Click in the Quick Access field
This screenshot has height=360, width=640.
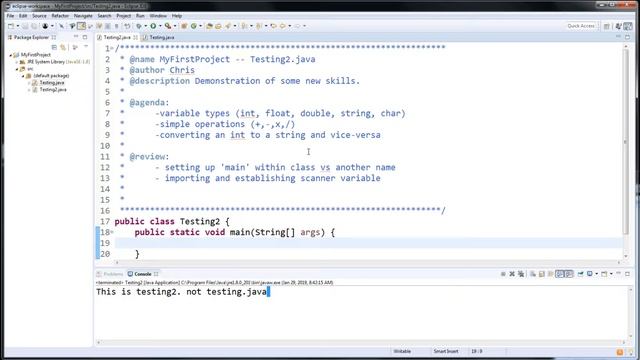click(x=581, y=26)
